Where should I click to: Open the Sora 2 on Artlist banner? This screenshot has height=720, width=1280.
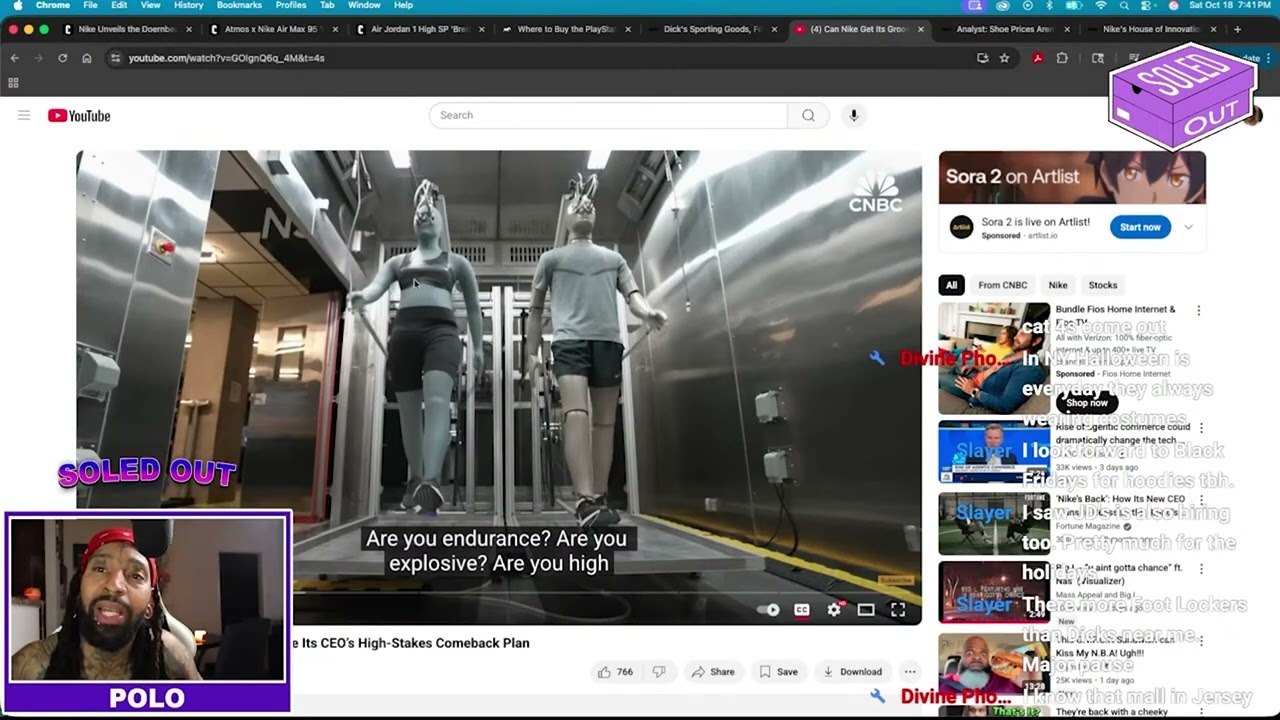coord(1072,178)
